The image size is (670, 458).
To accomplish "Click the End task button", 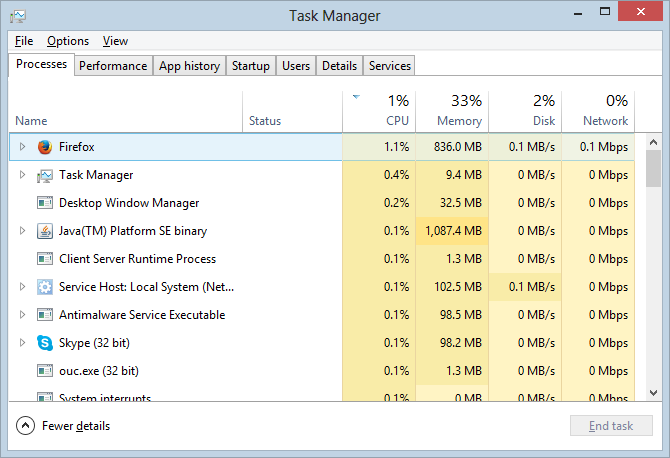I will (x=611, y=426).
